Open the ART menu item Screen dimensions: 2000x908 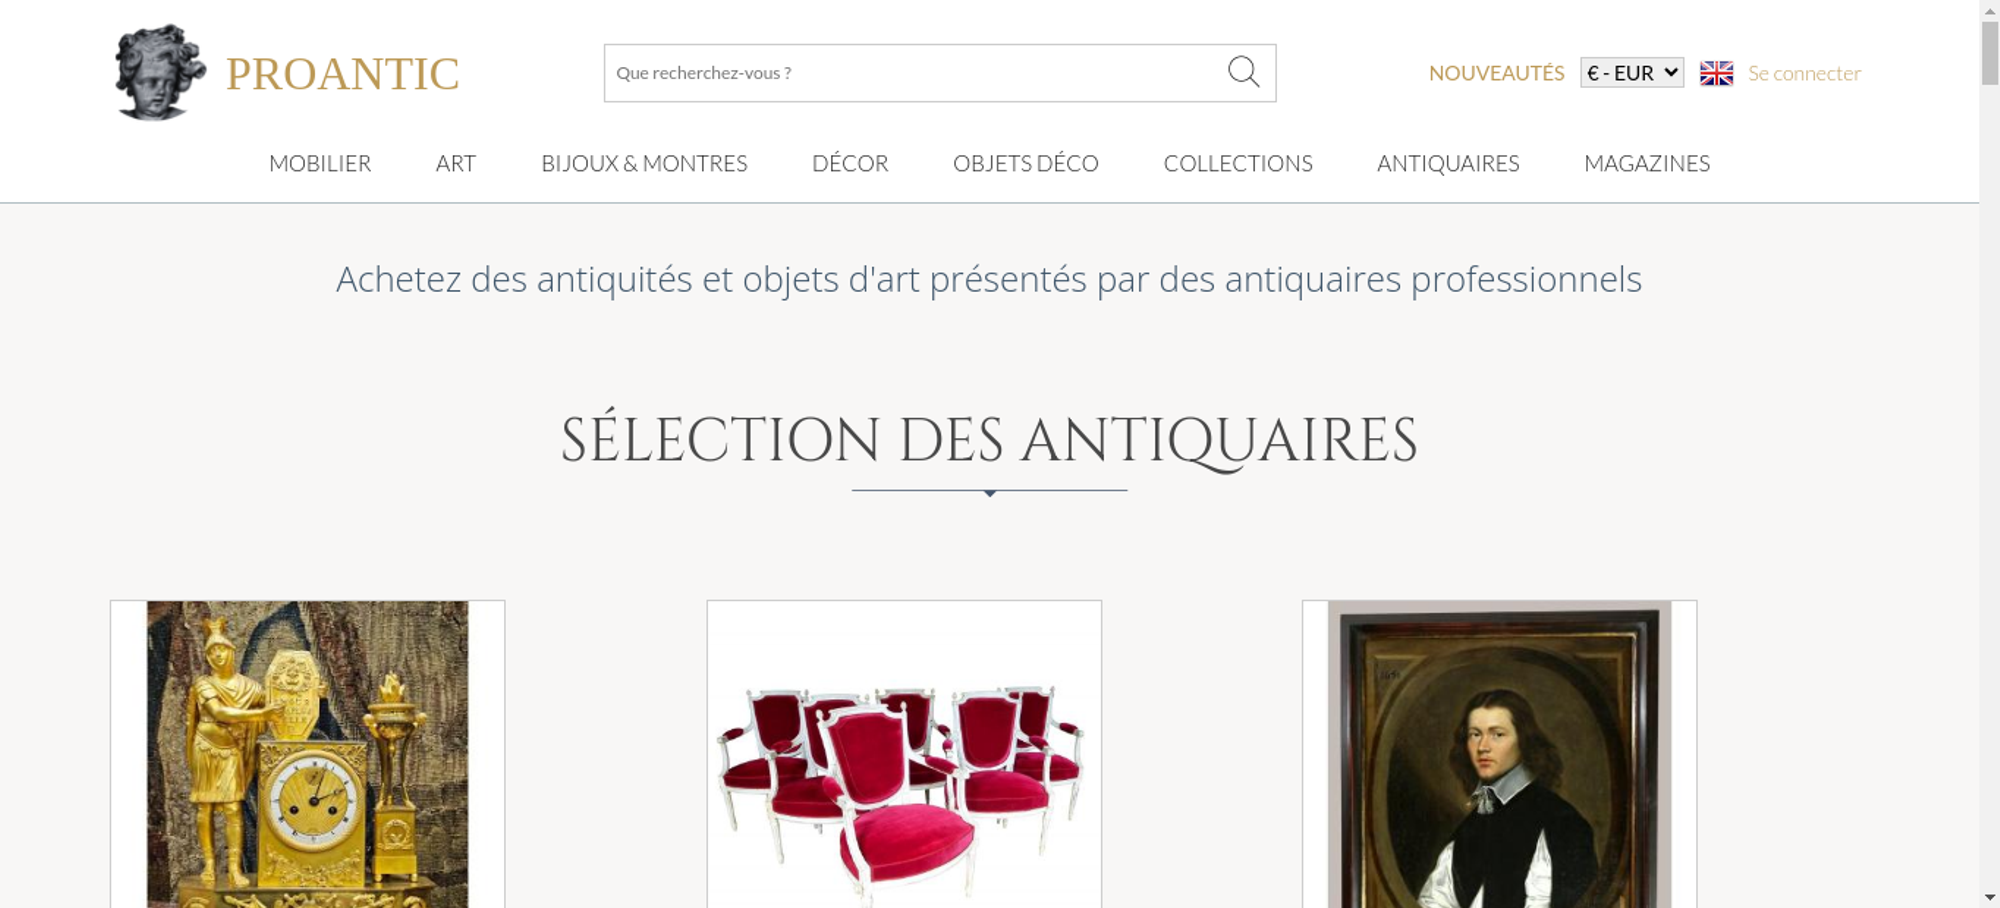[456, 163]
